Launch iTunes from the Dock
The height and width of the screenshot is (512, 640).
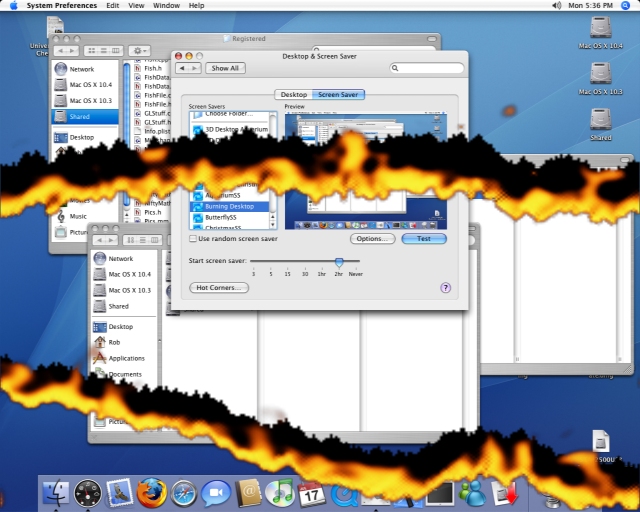tap(279, 492)
